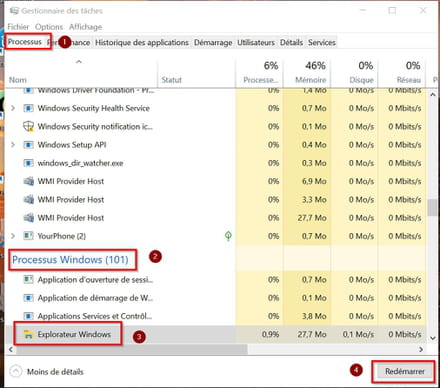Expand the Windows Security Health Service row
Screen dimensions: 440x388
click(x=13, y=108)
